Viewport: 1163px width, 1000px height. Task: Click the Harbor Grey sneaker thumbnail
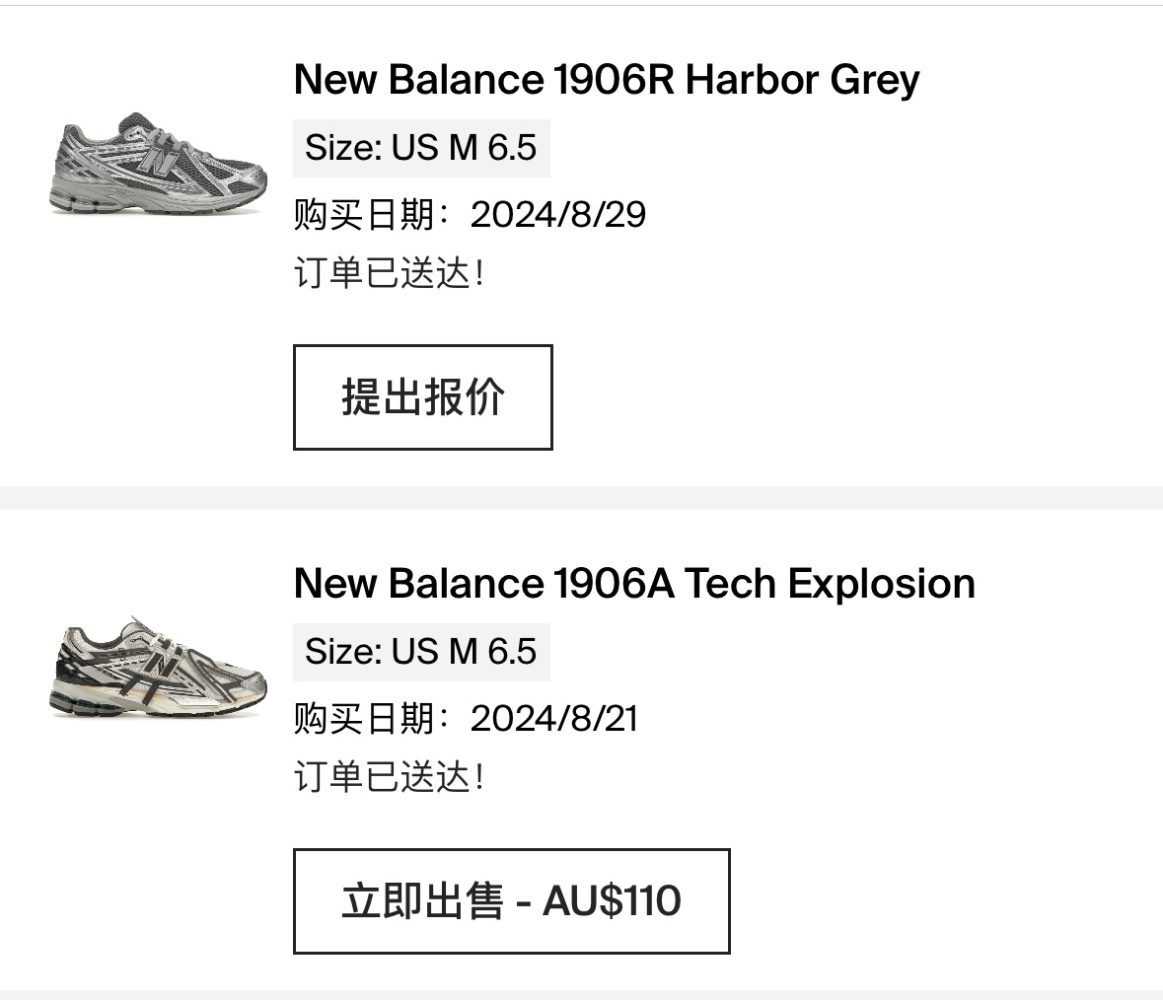[x=158, y=163]
